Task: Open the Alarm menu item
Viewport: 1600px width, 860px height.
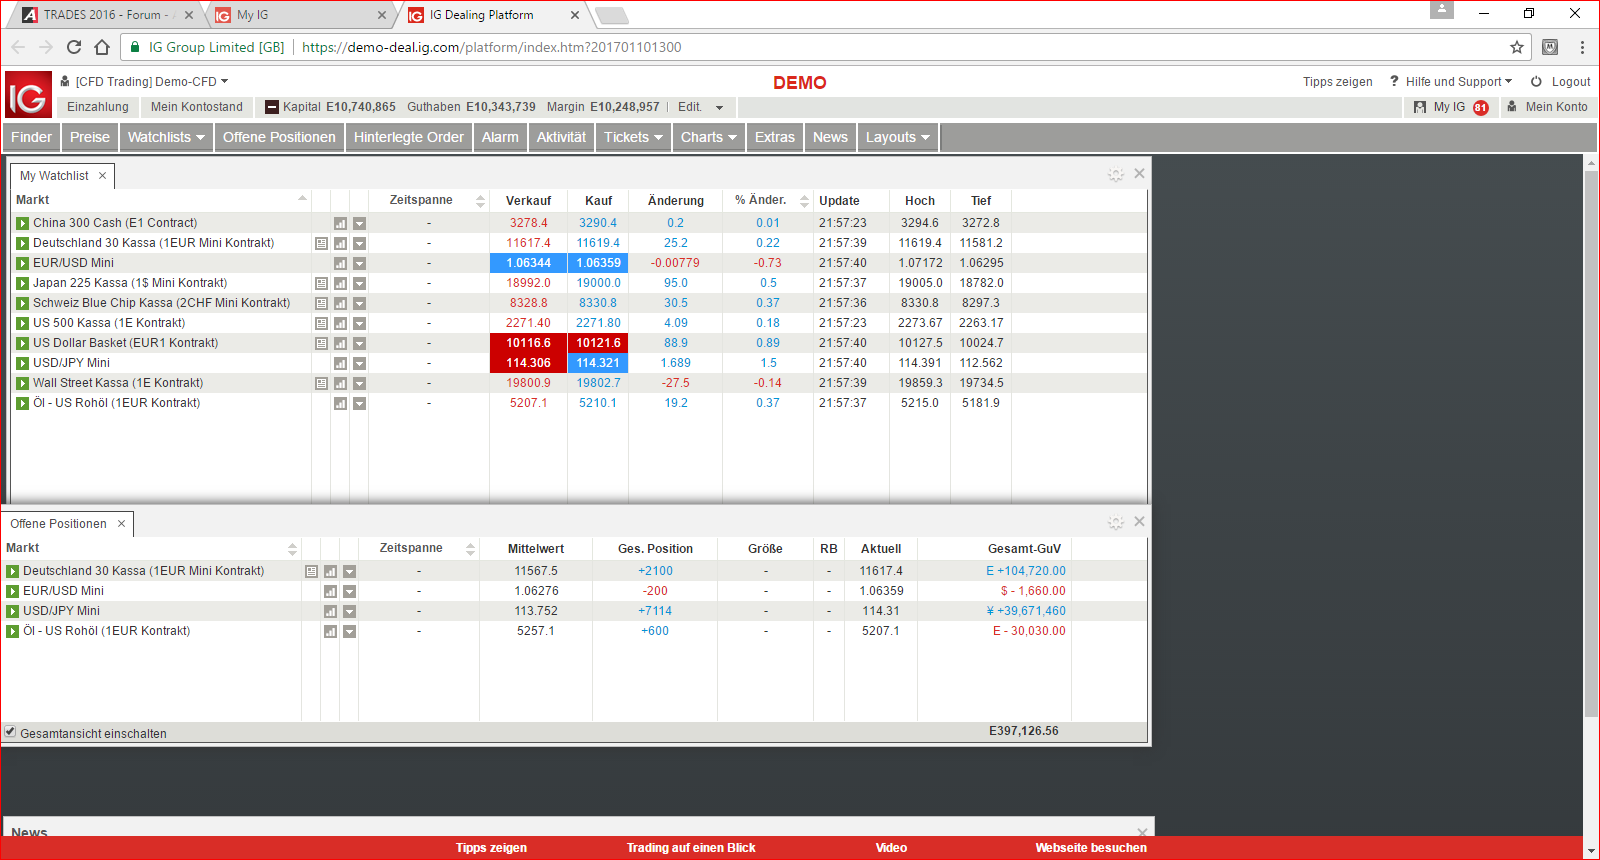Action: coord(500,137)
